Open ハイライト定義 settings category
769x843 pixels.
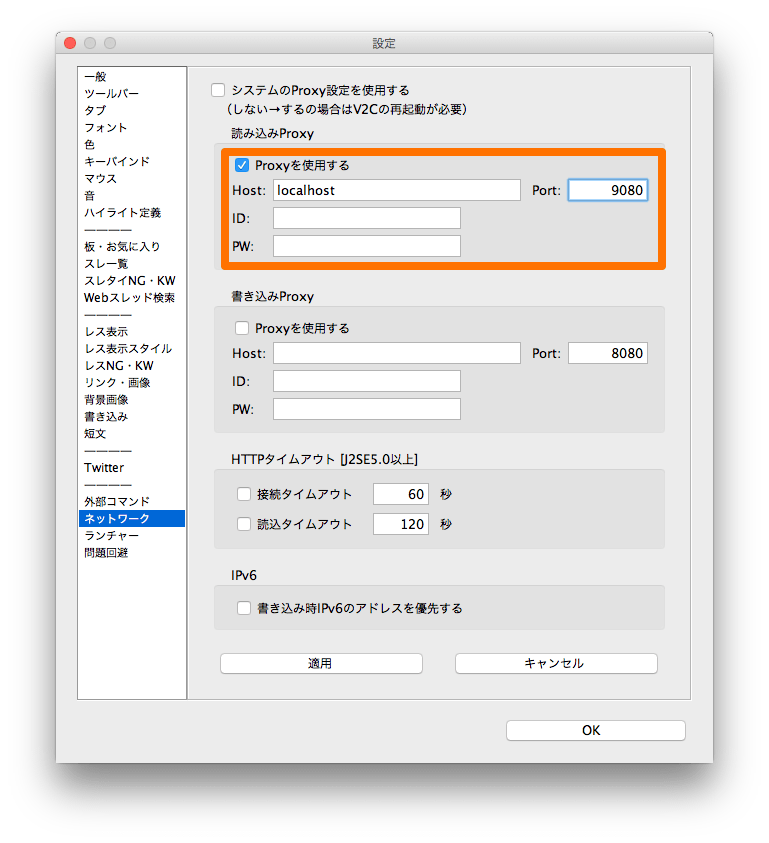click(132, 213)
